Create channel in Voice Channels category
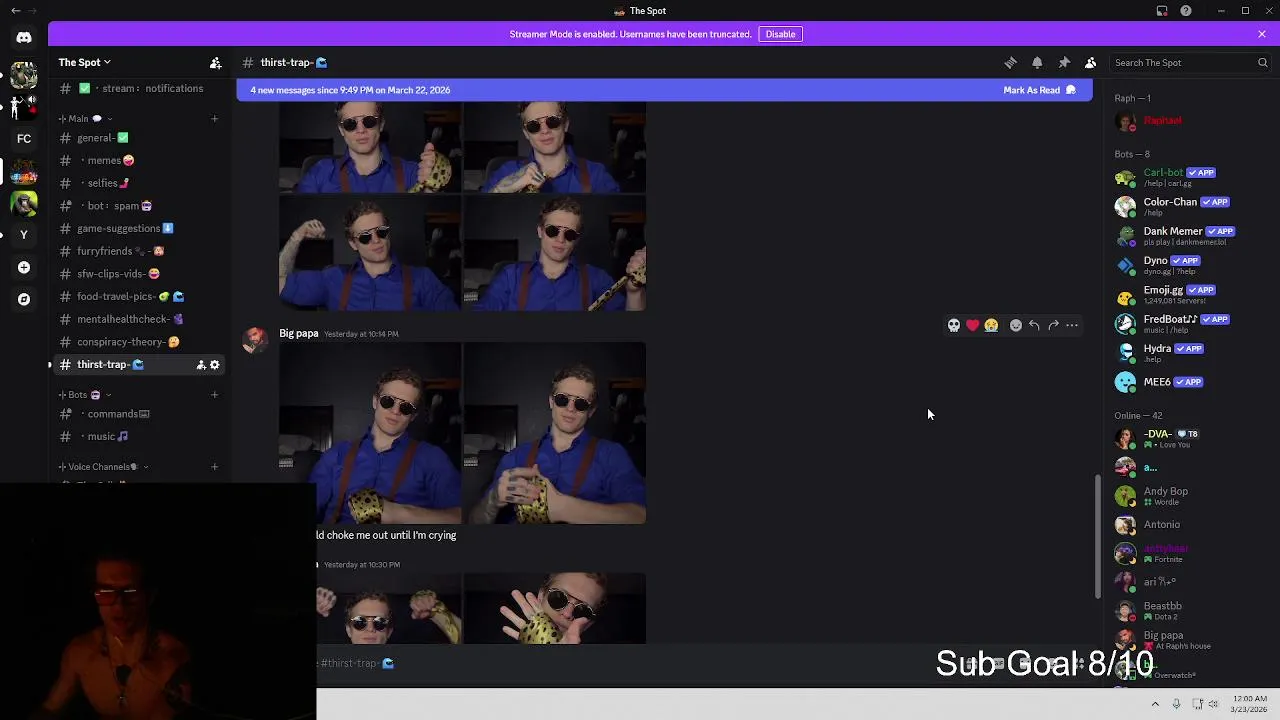This screenshot has width=1280, height=720. pyautogui.click(x=214, y=467)
